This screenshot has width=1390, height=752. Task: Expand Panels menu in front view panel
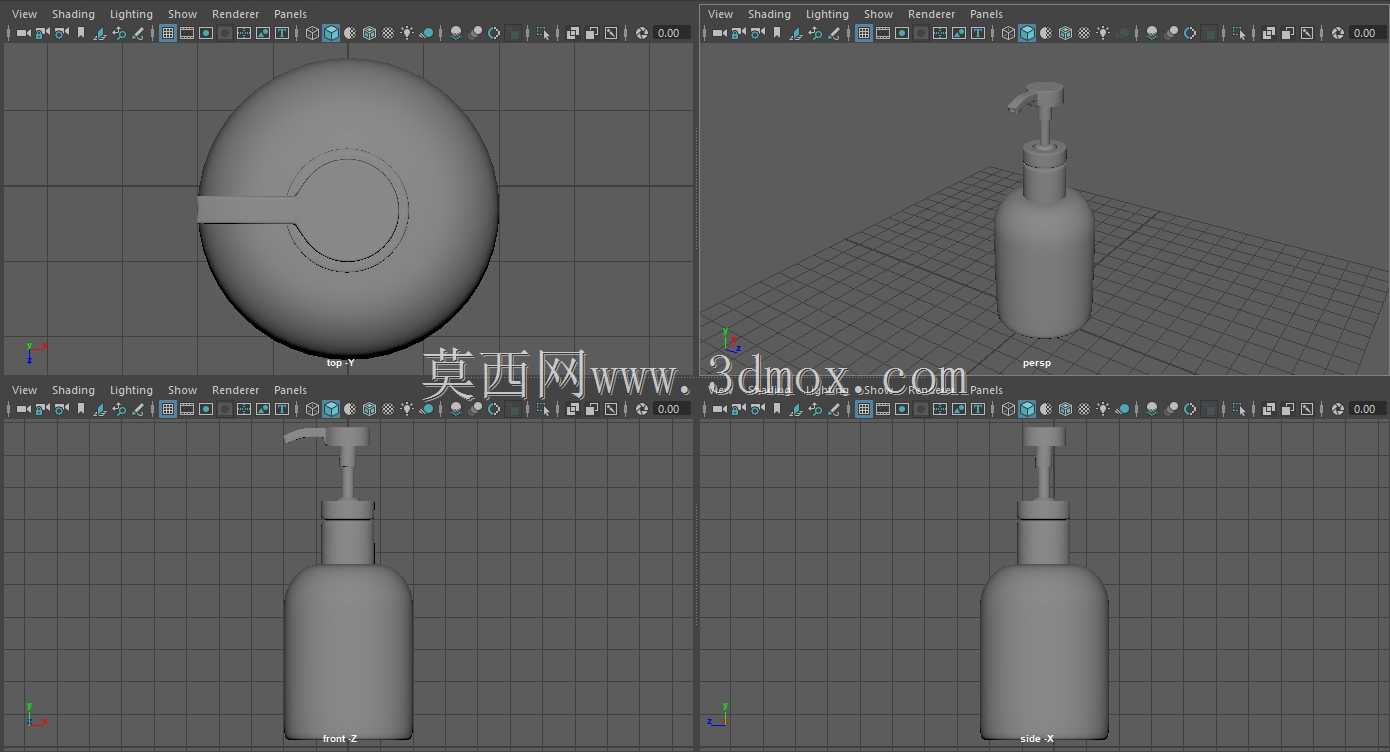tap(290, 390)
